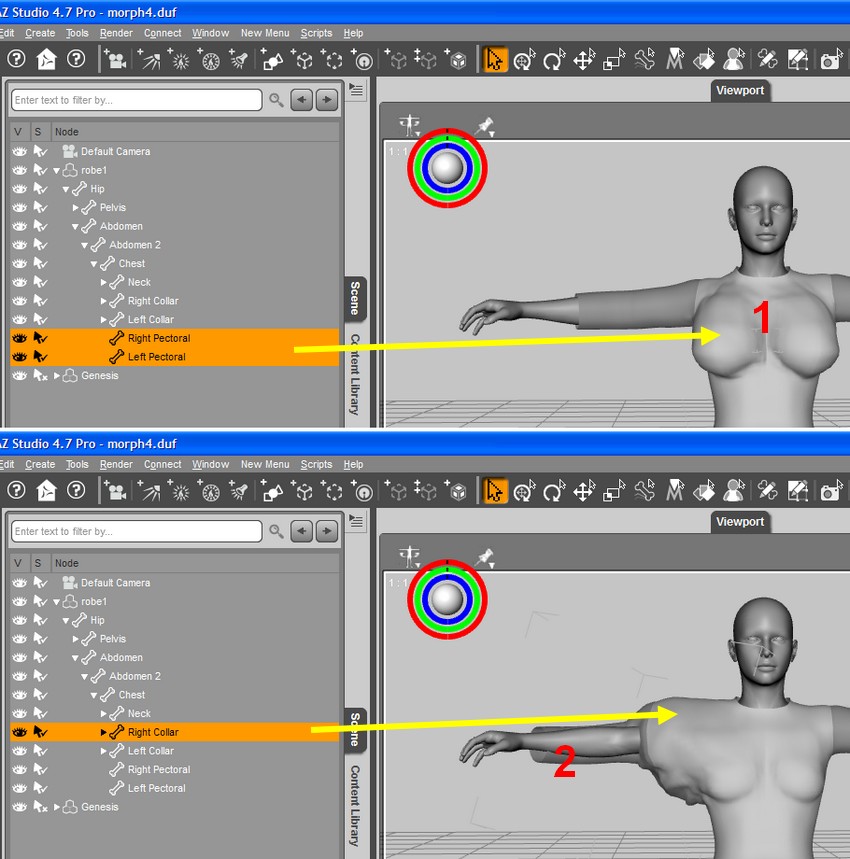Click the figure view icon above the lower viewport

tap(409, 557)
